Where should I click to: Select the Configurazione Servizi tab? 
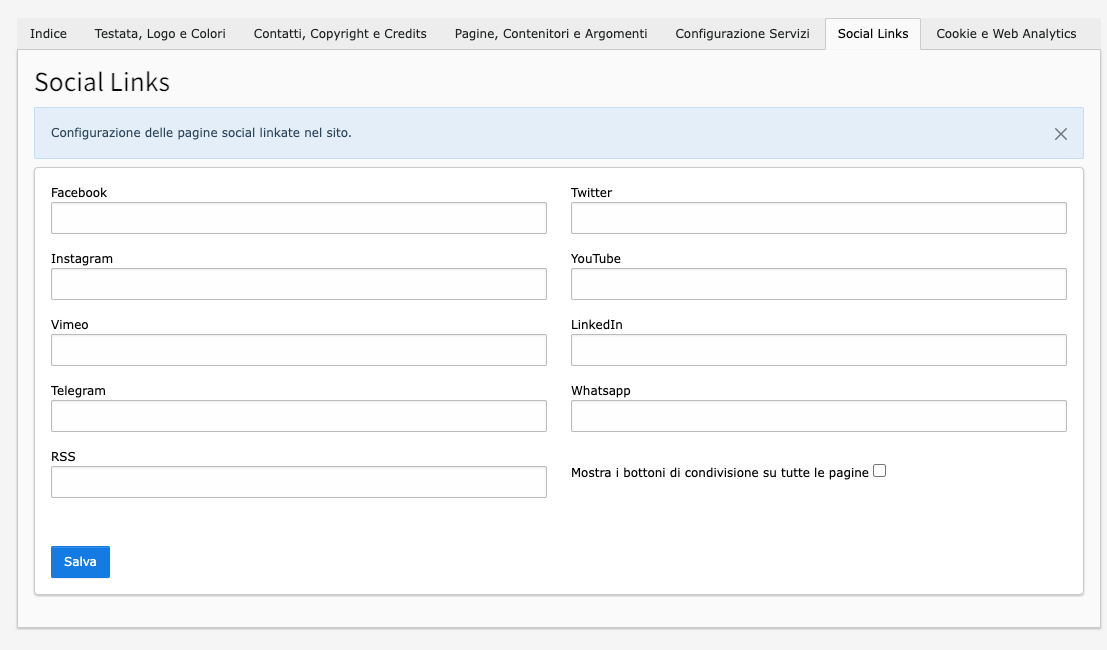742,34
